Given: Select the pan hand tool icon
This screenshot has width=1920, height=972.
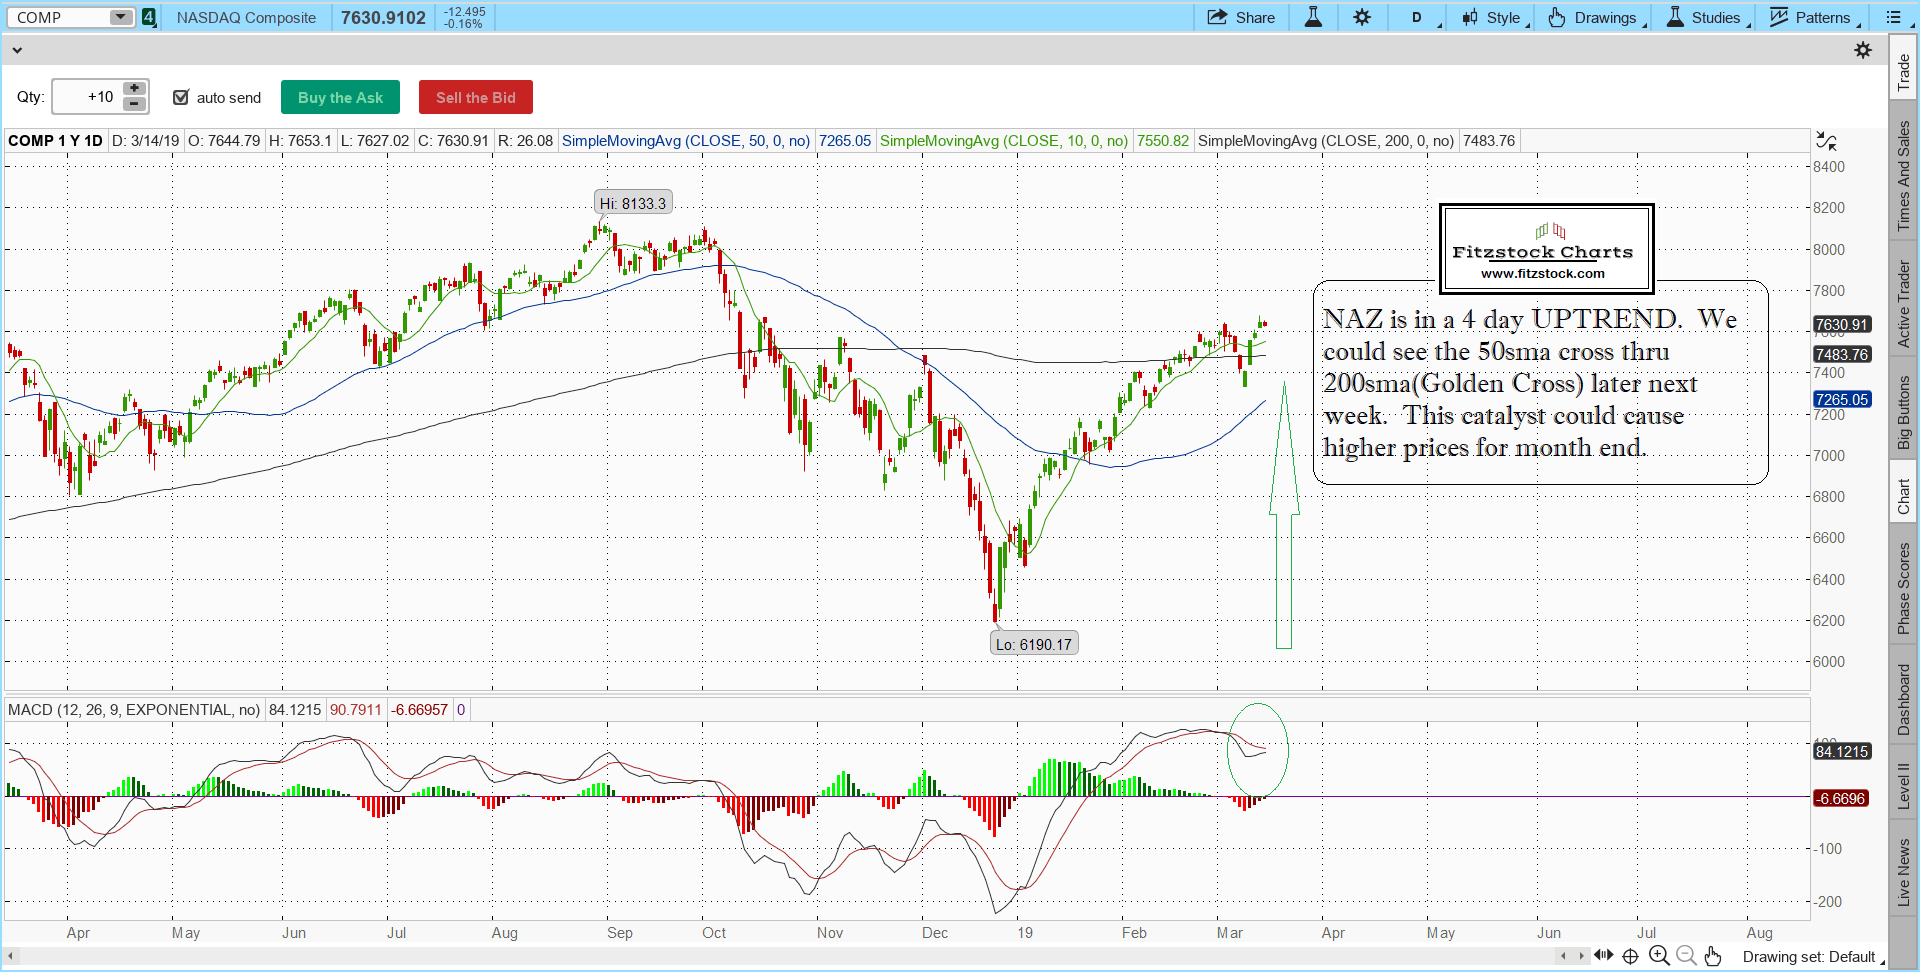Looking at the screenshot, I should click(1713, 956).
